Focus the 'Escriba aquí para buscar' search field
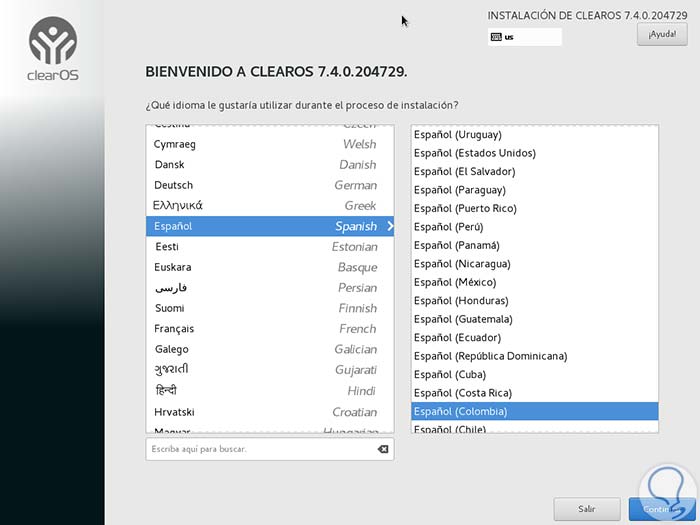Viewport: 700px width, 525px height. tap(270, 449)
